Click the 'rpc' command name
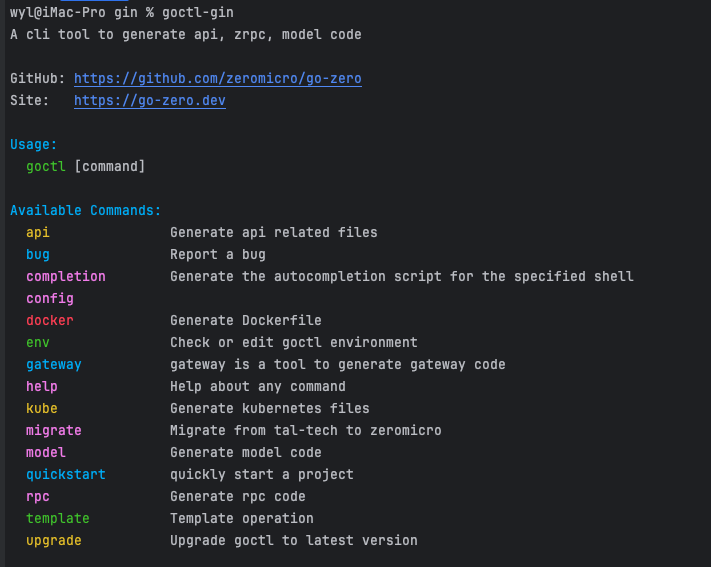711x567 pixels. 38,496
